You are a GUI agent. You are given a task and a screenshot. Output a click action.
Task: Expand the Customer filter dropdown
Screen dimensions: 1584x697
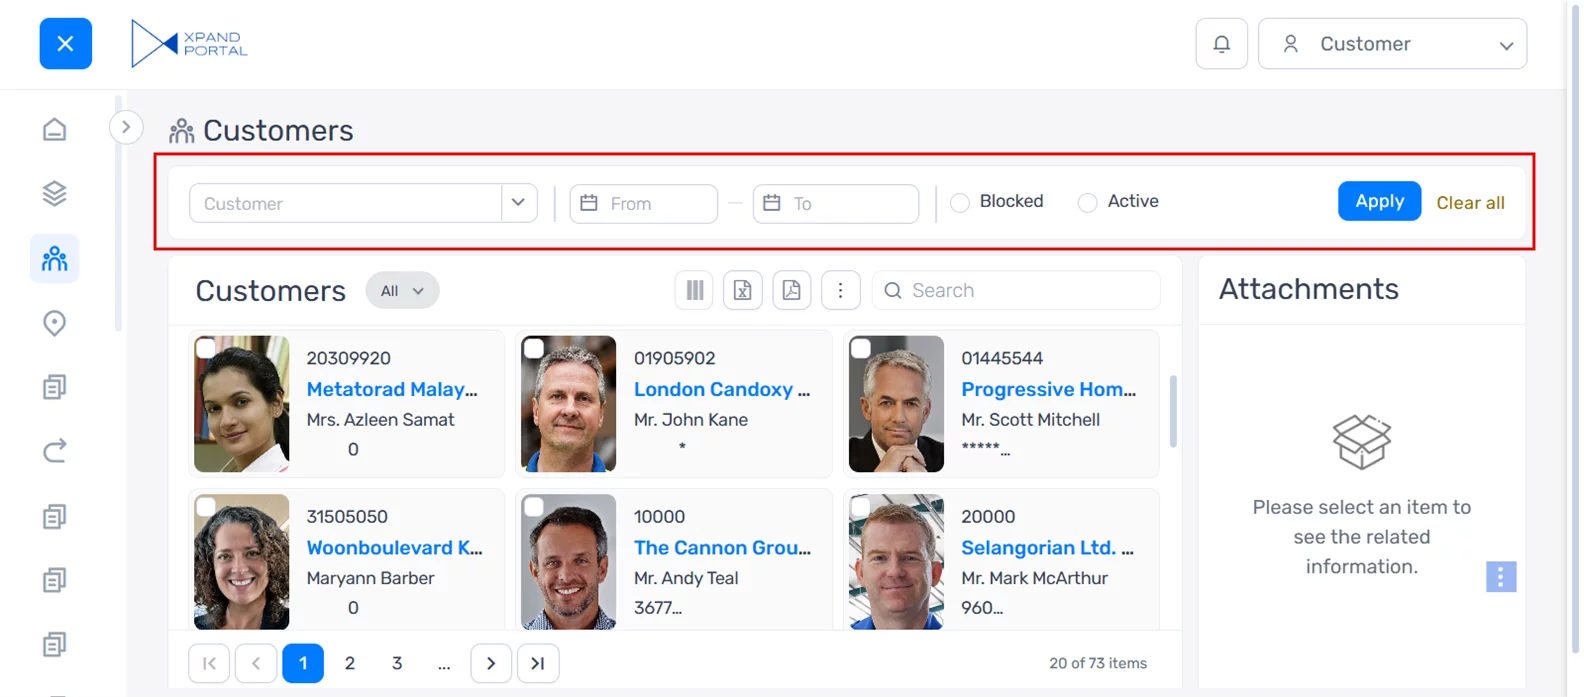tap(518, 203)
